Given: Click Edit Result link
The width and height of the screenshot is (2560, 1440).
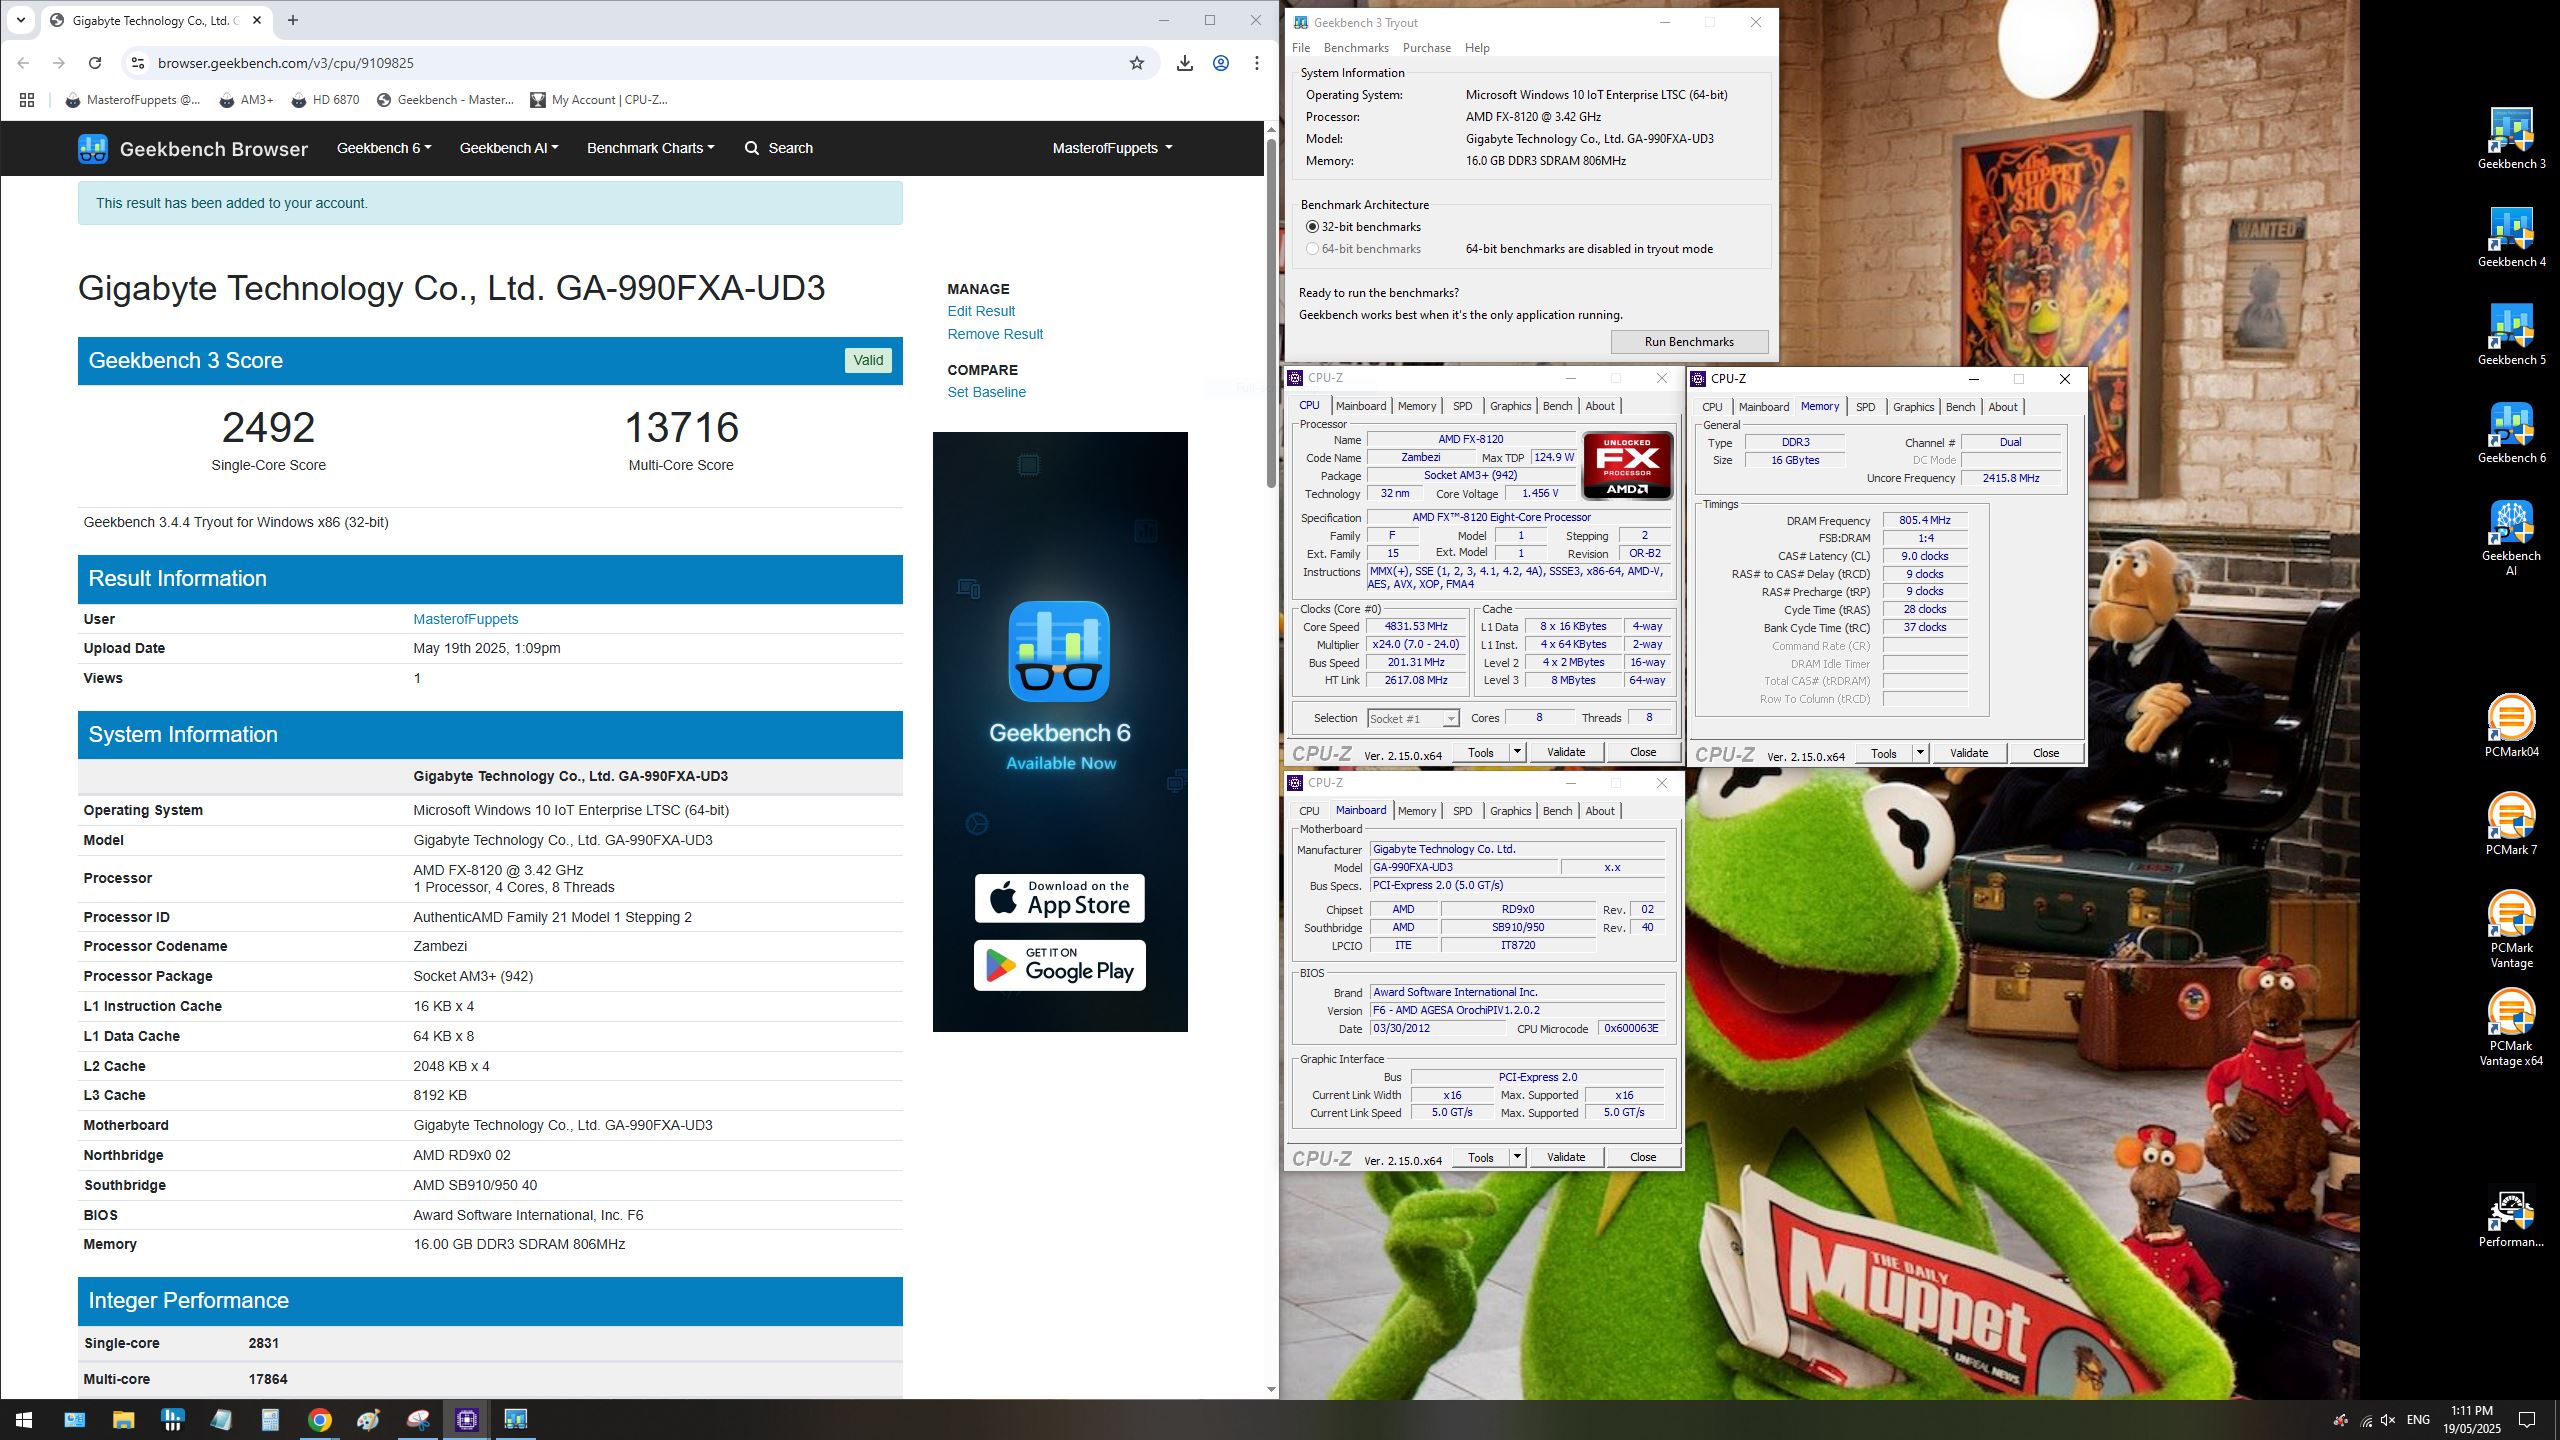Looking at the screenshot, I should tap(981, 311).
